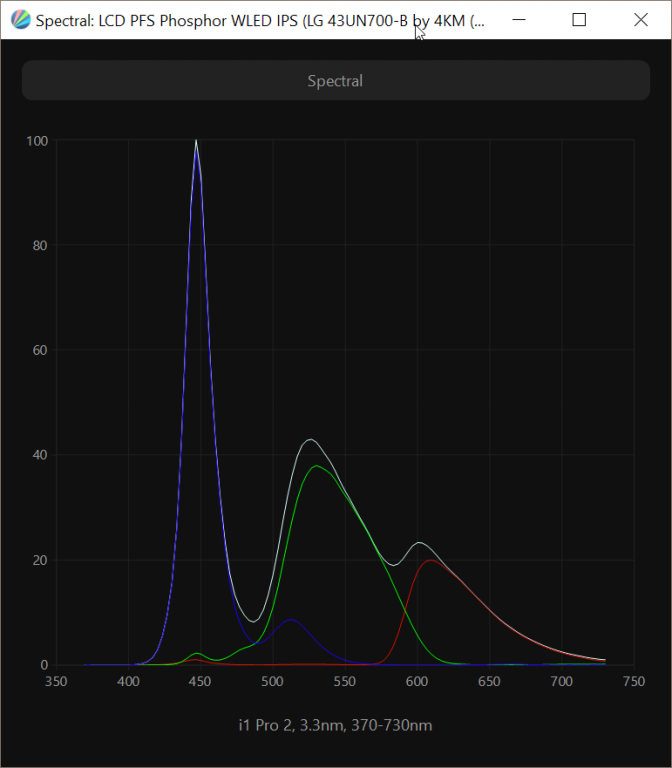
Task: Click the red curve peak near 610nm
Action: (430, 560)
